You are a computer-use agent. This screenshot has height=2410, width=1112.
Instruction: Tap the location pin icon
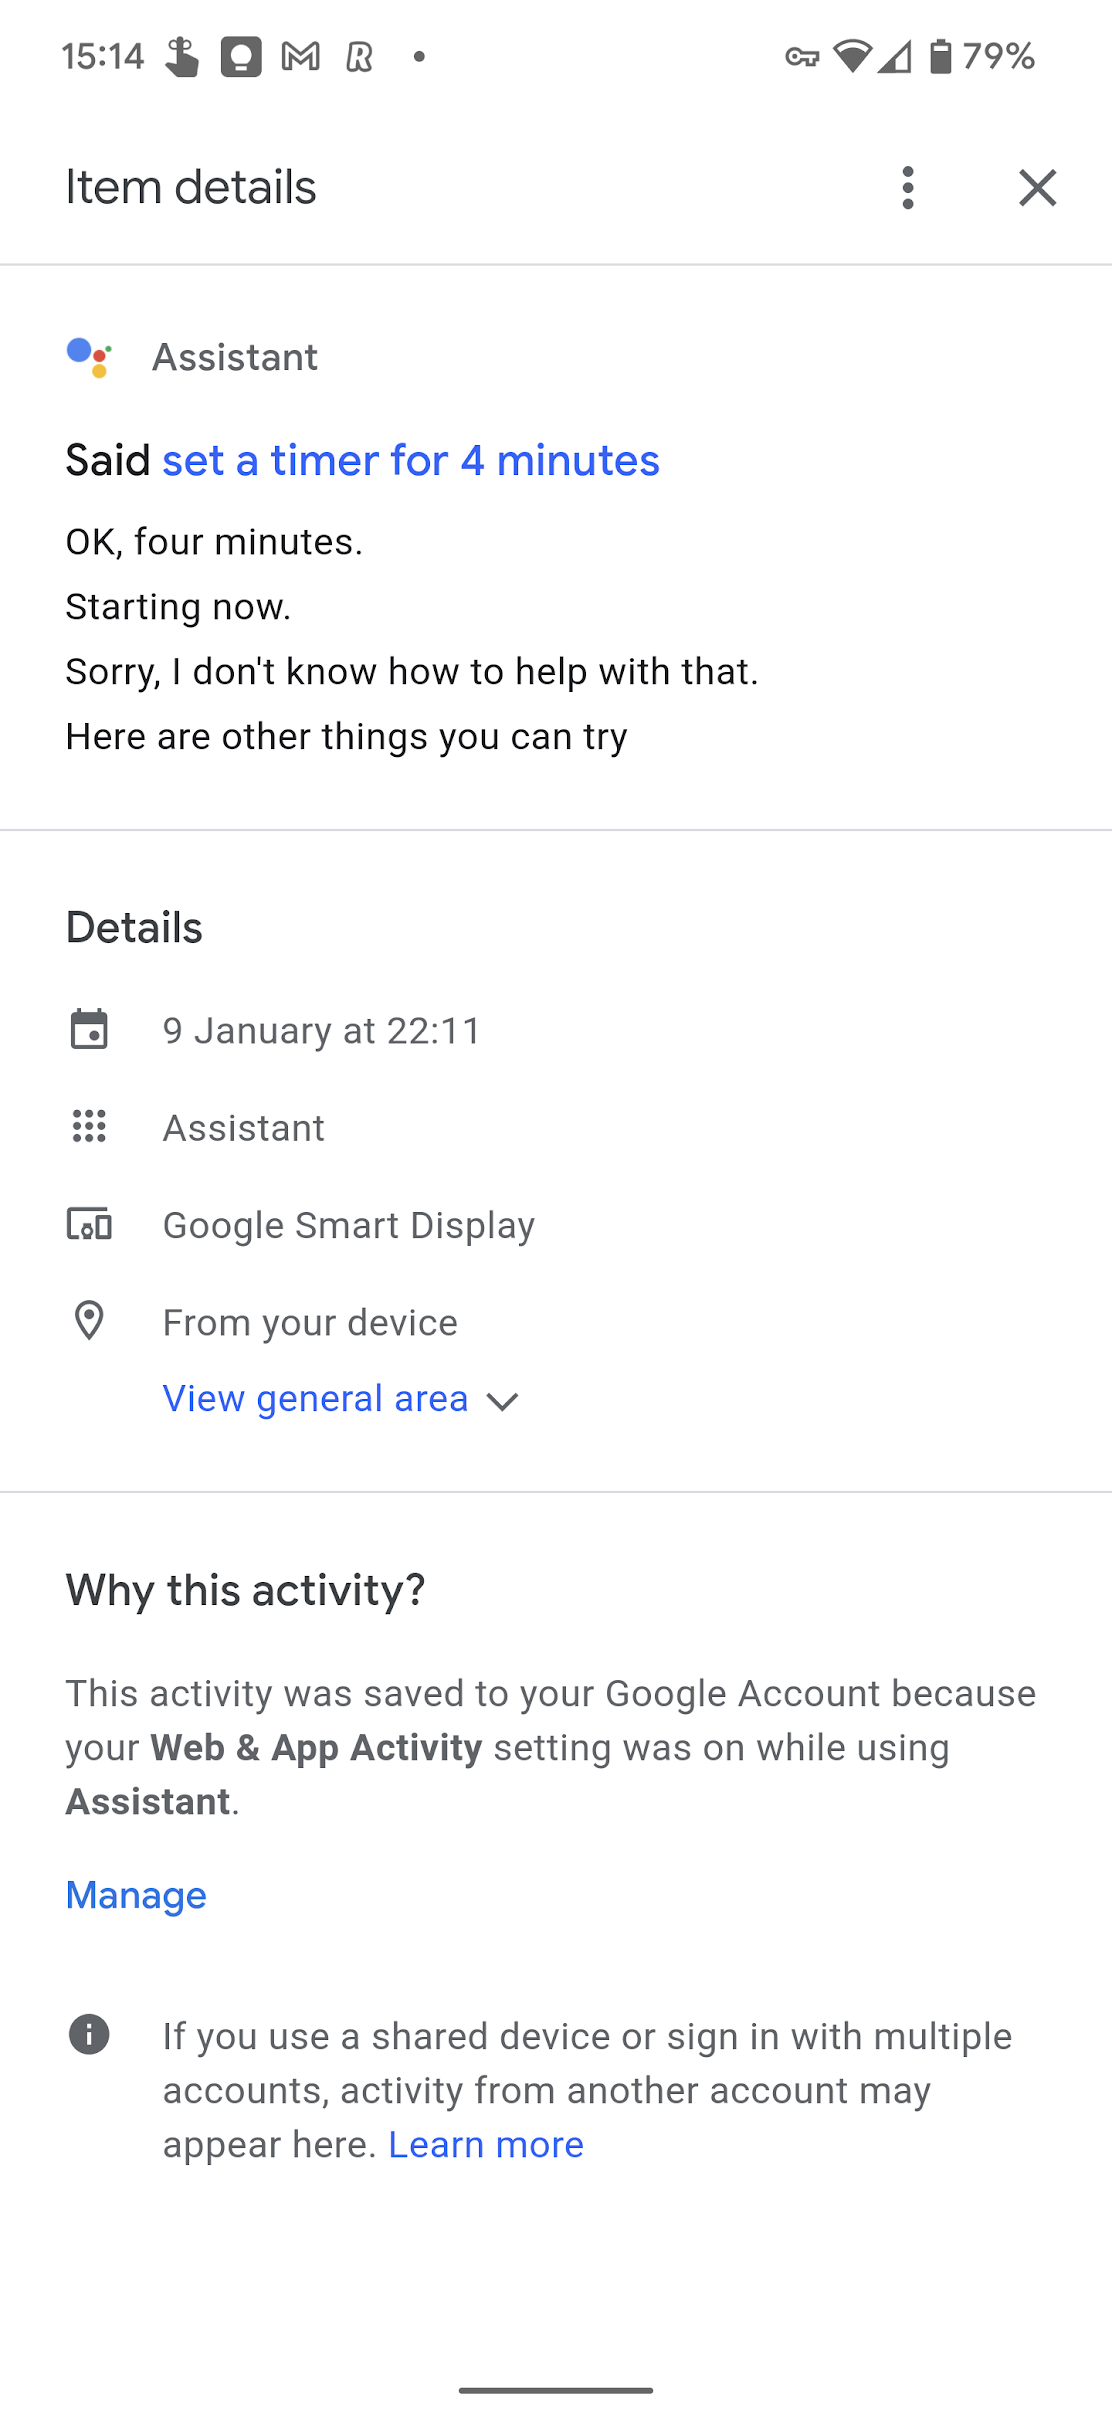click(89, 1321)
